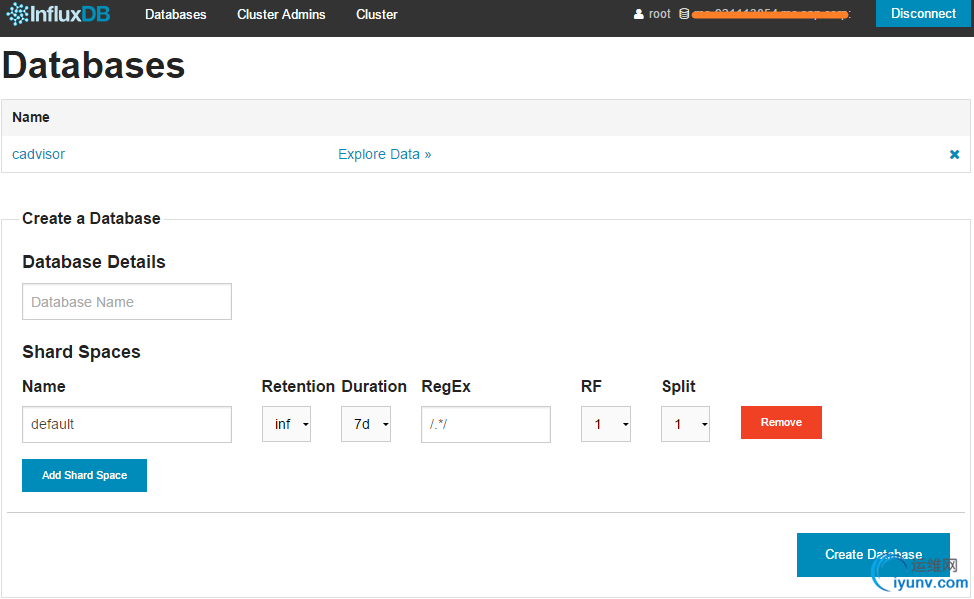Go to Cluster Admins page
The image size is (974, 599).
point(281,14)
